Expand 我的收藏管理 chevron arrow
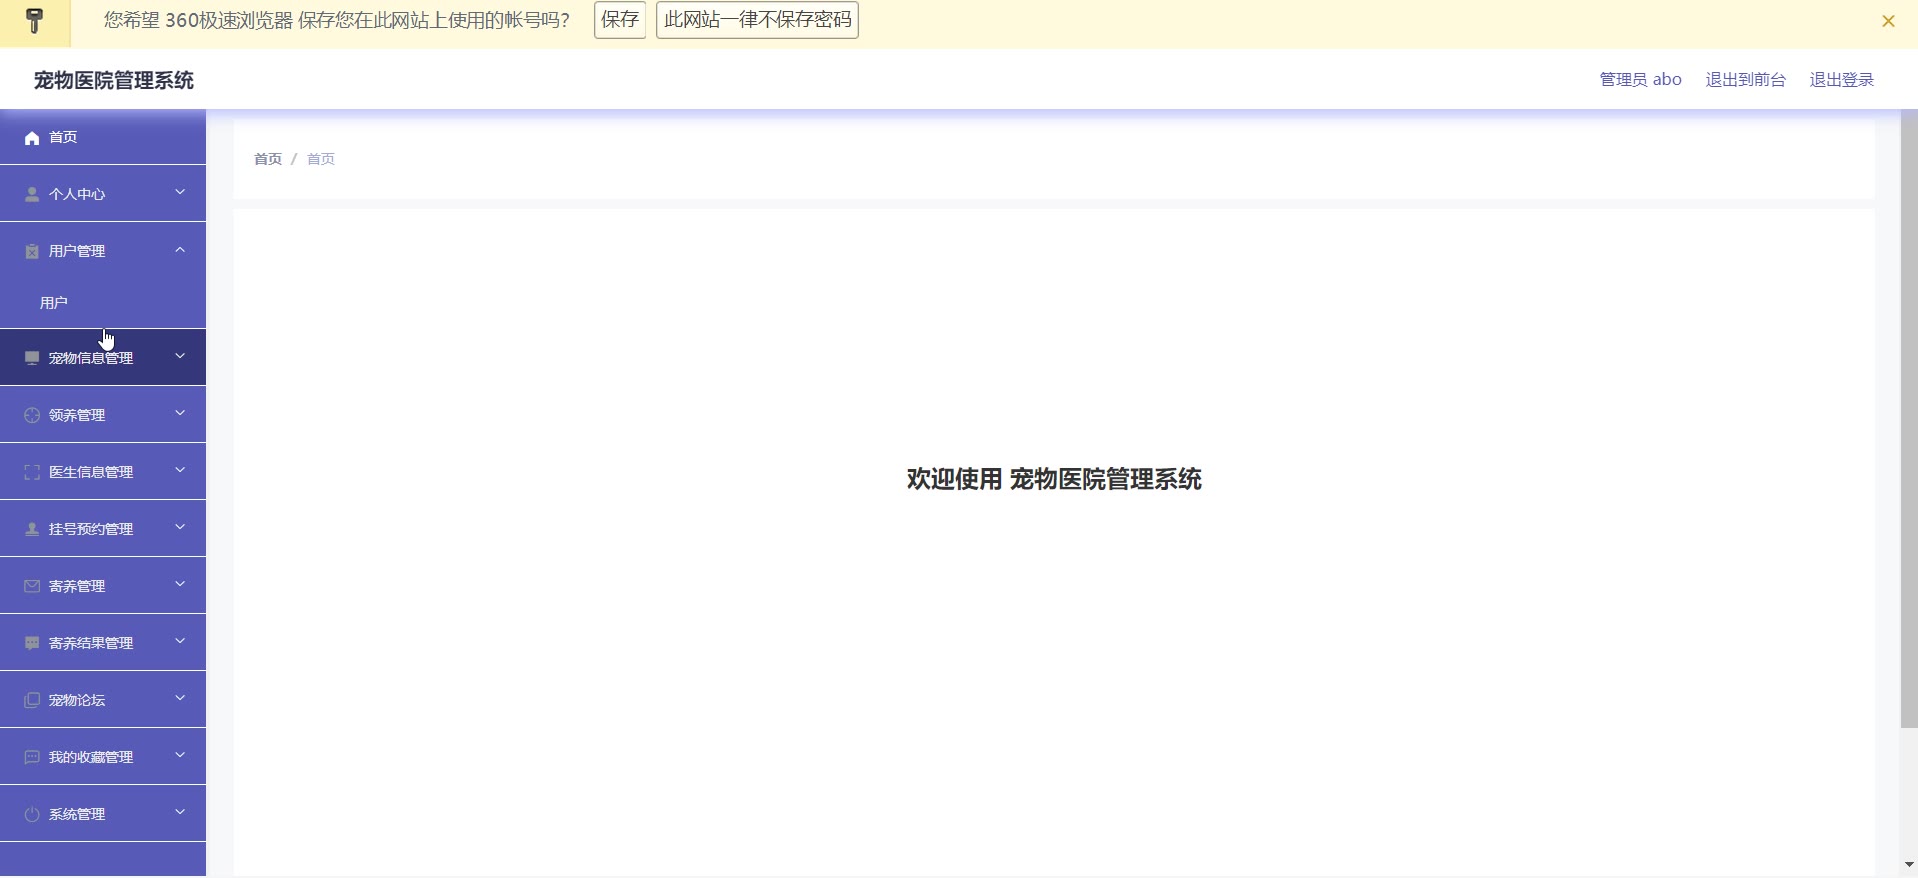1918x878 pixels. coord(180,755)
